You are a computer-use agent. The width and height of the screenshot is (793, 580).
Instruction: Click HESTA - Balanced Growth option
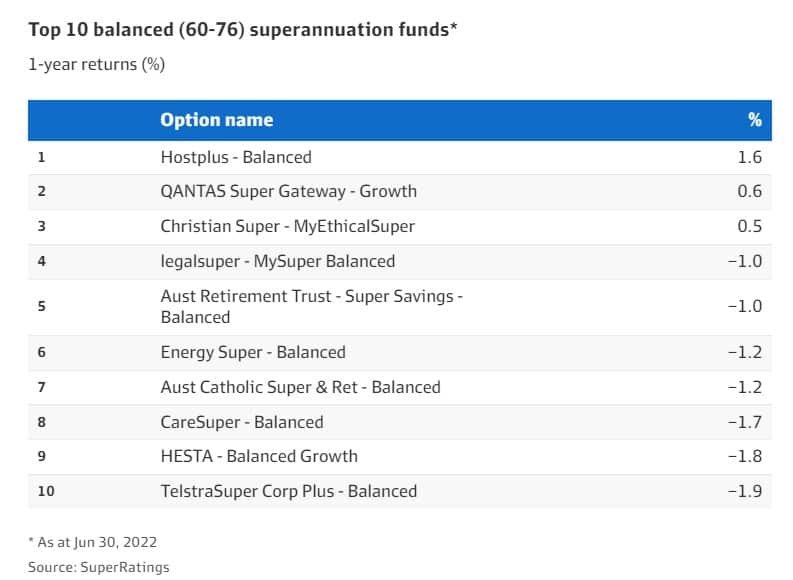pos(259,456)
